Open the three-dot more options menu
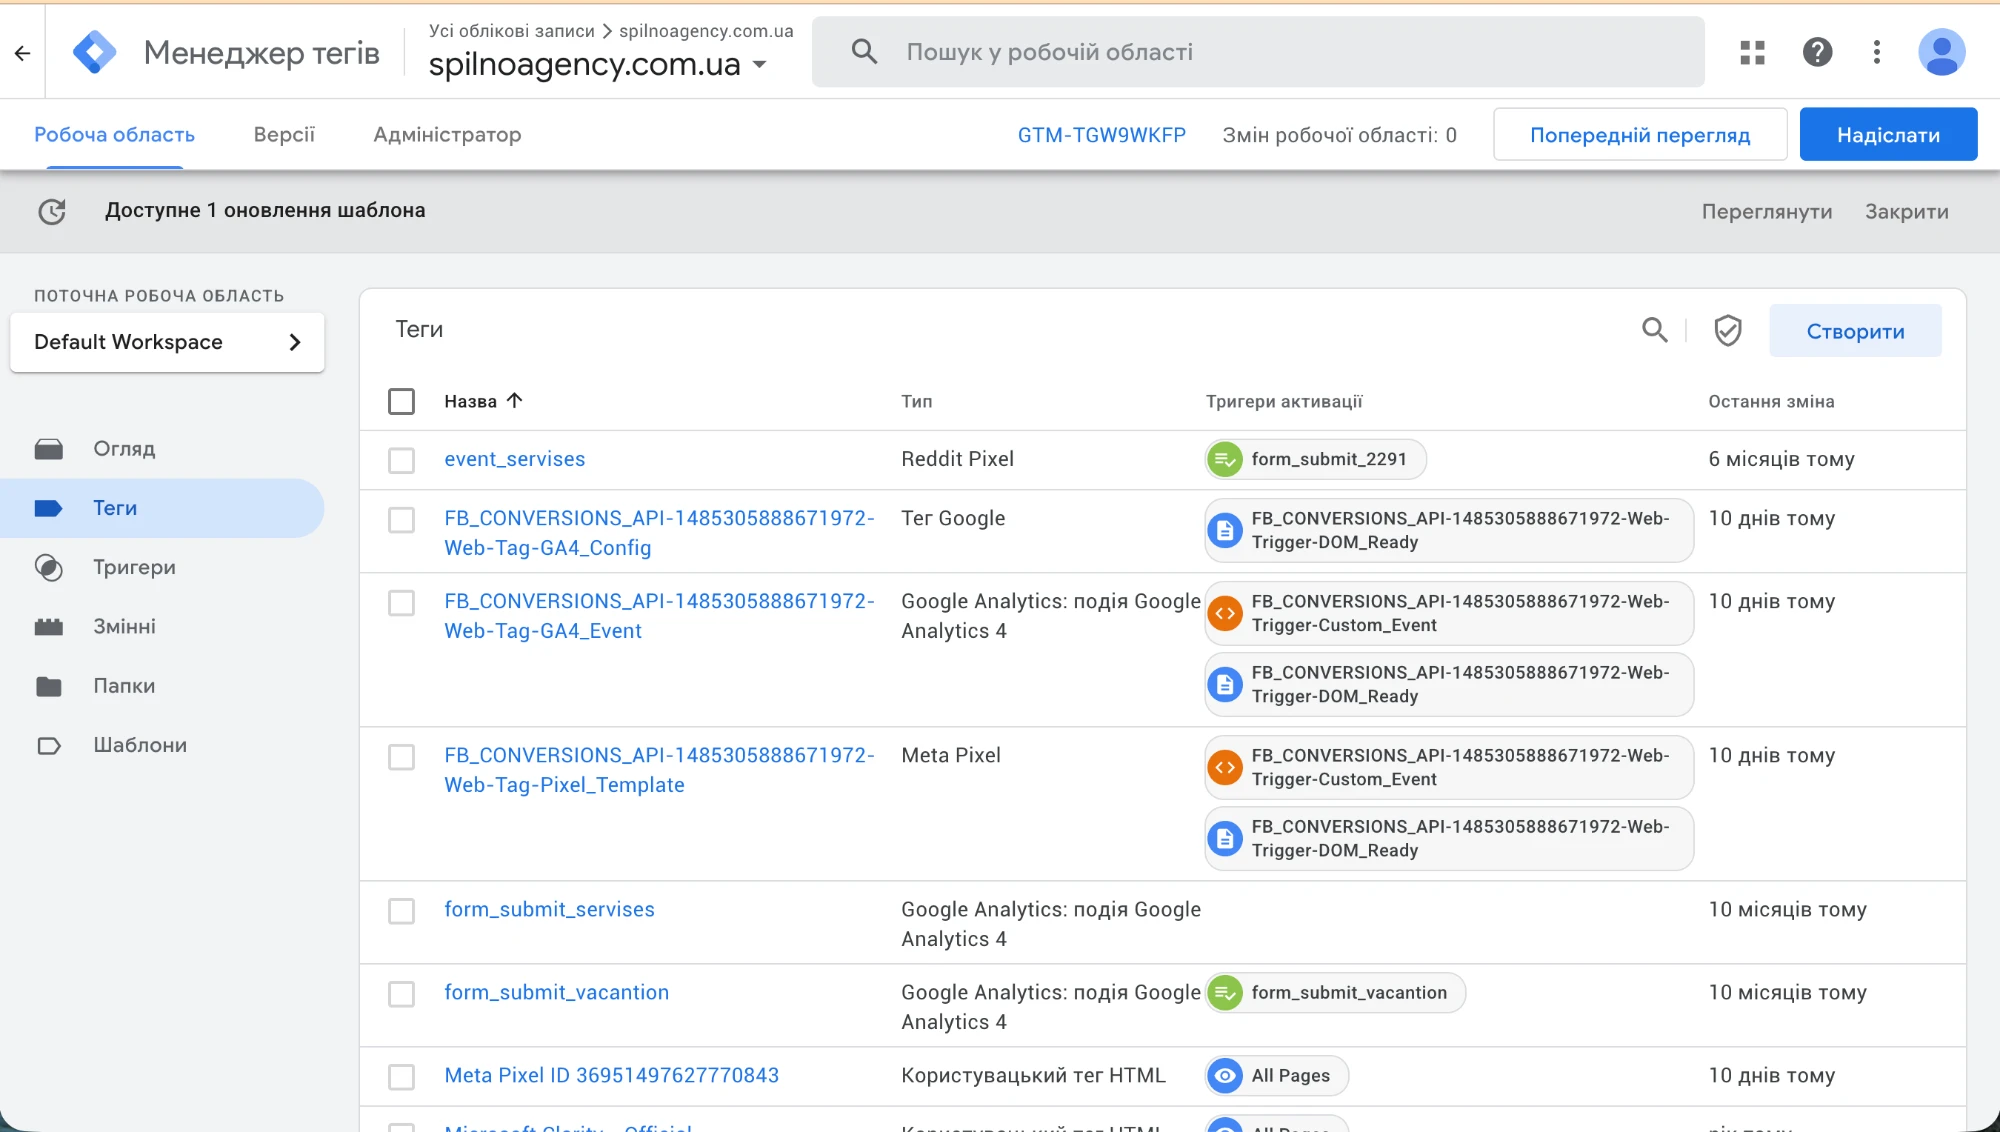 click(x=1877, y=52)
